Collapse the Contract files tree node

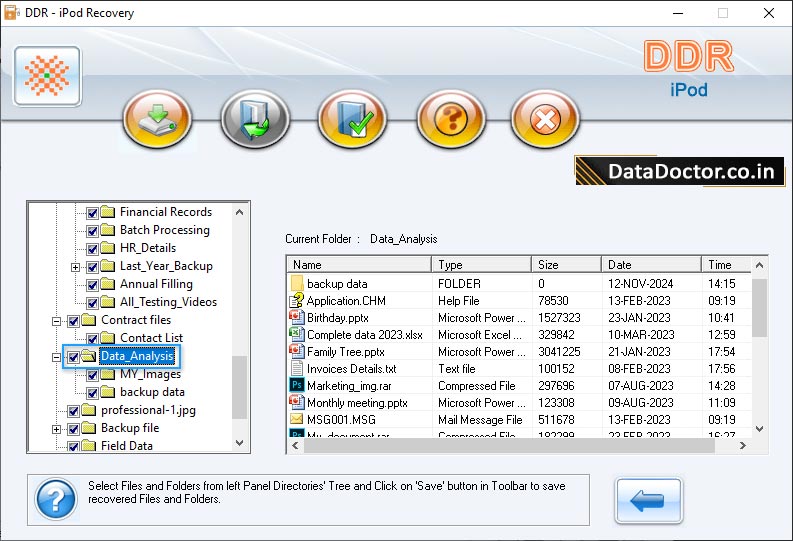coord(57,321)
